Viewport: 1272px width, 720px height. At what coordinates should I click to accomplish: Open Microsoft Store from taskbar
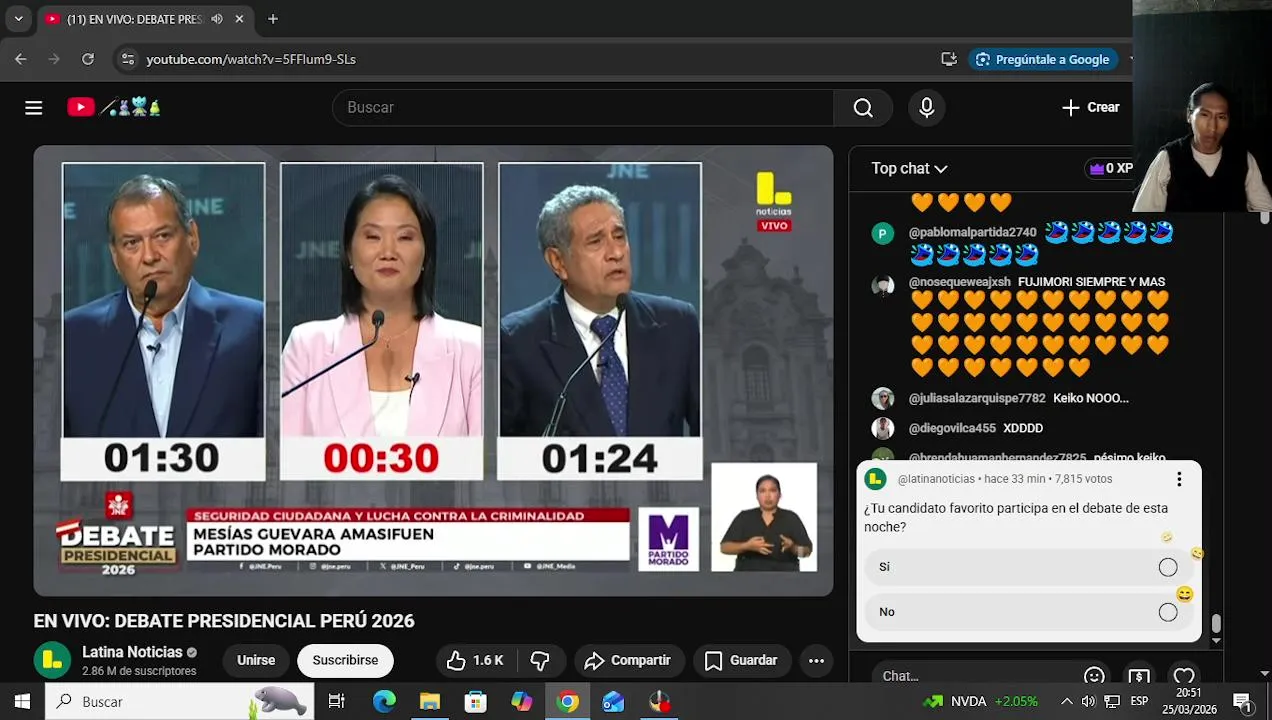click(x=476, y=701)
